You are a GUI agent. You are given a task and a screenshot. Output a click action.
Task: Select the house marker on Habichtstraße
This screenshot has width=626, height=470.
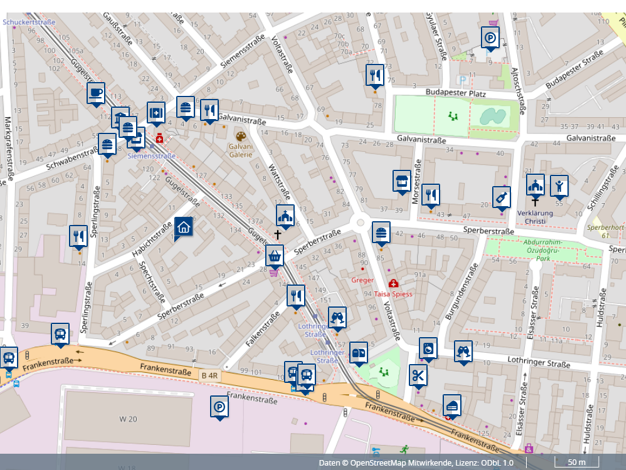(x=184, y=228)
